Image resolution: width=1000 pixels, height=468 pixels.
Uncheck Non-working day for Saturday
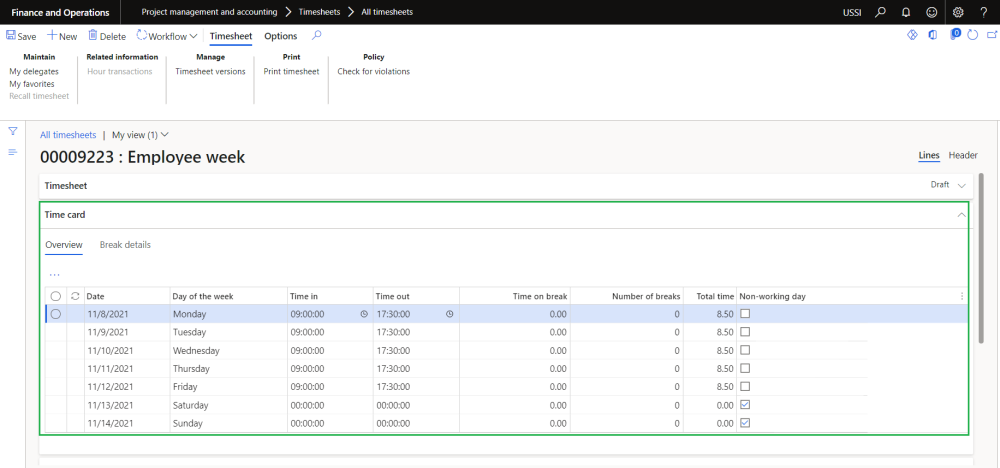click(745, 405)
